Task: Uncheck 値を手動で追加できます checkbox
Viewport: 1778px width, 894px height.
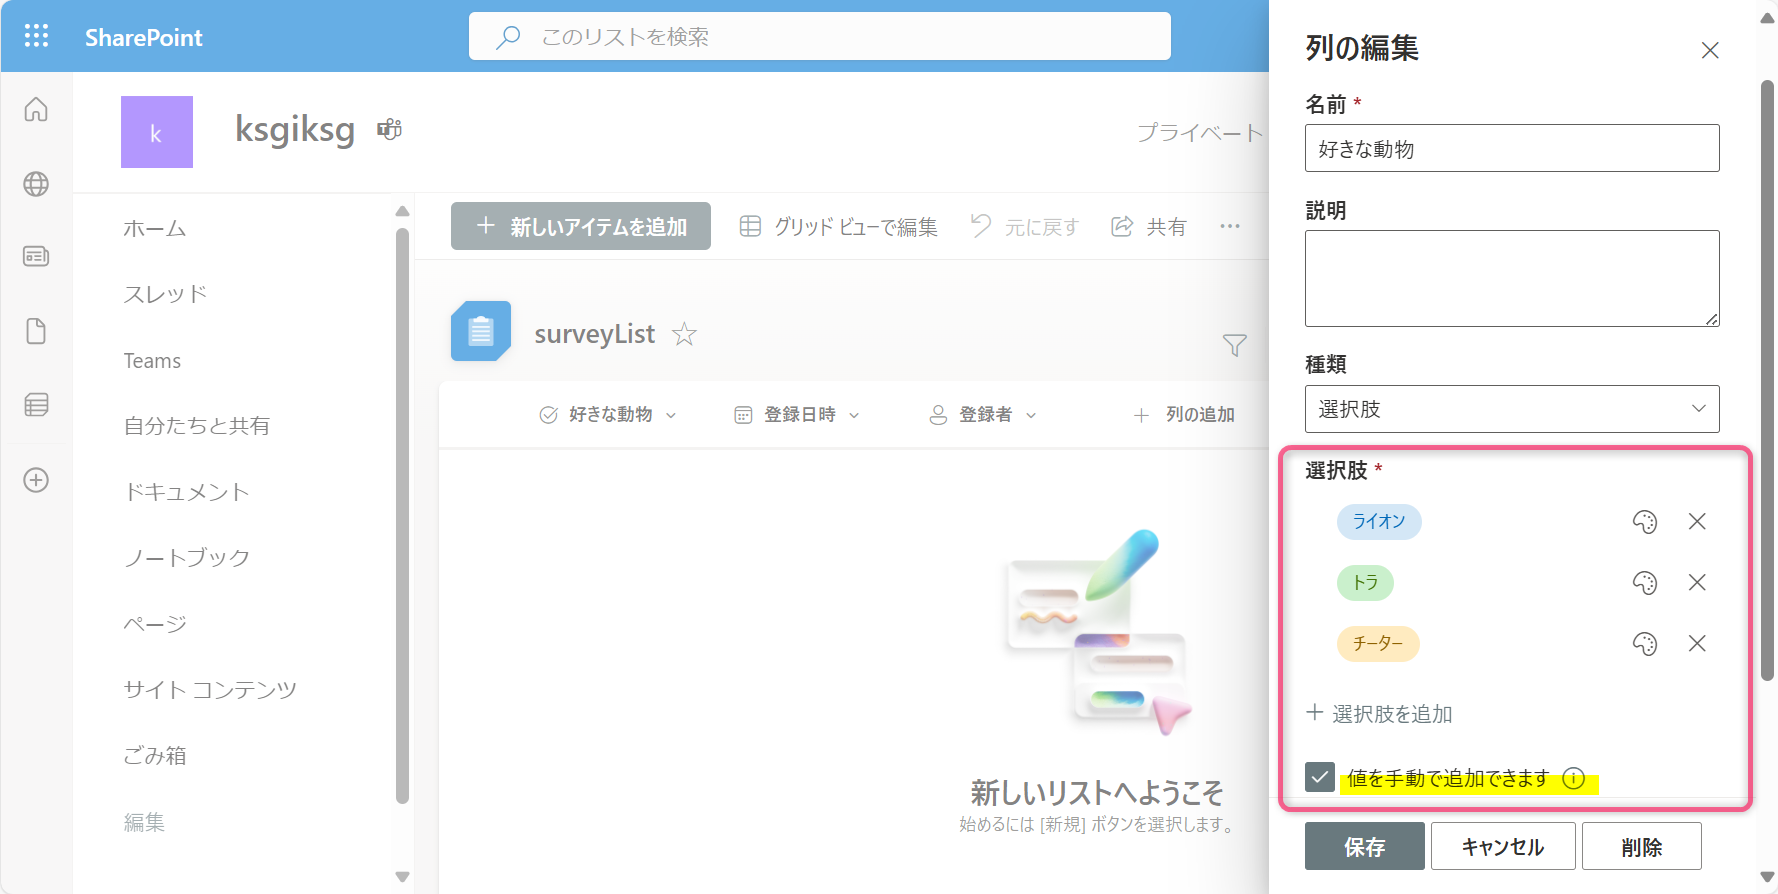Action: pyautogui.click(x=1320, y=777)
